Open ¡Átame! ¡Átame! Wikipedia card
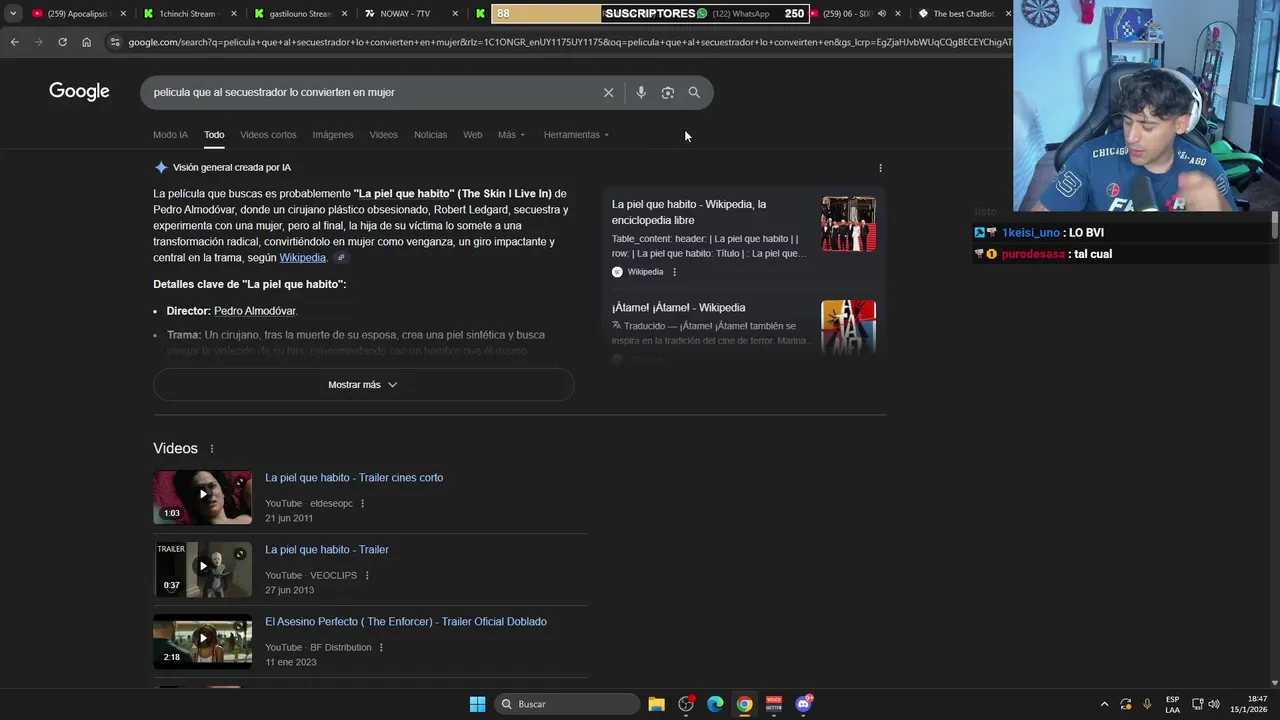Viewport: 1280px width, 720px height. pos(678,308)
